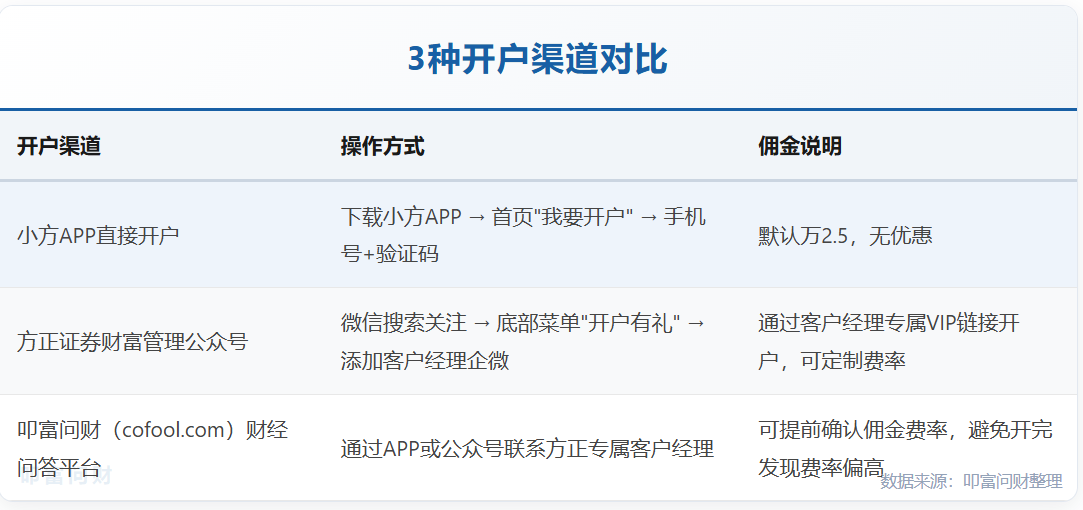Click the cell starting "可提前确认佣金费率"
Viewport: 1083px width, 510px height.
pyautogui.click(x=905, y=449)
